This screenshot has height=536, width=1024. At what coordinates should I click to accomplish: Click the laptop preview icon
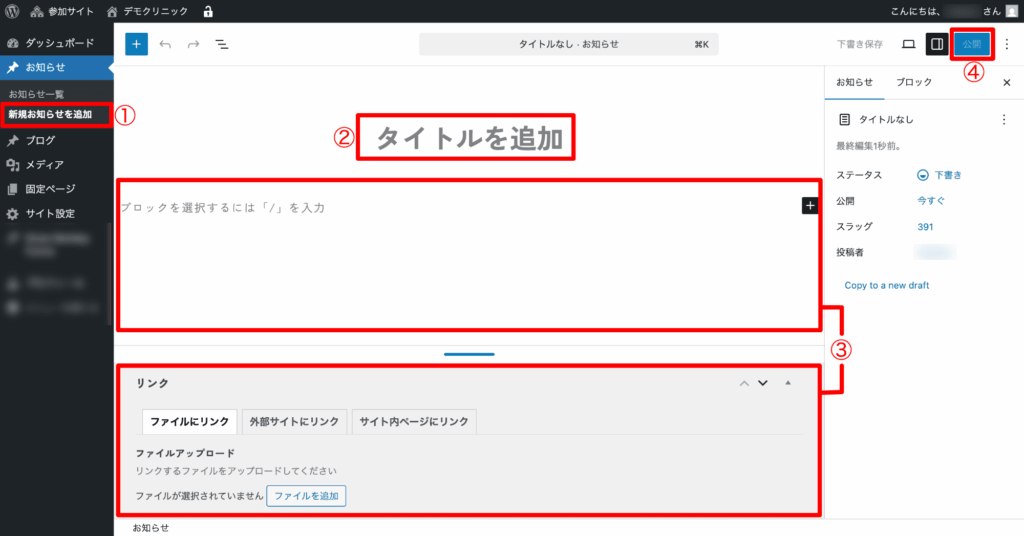coord(908,44)
